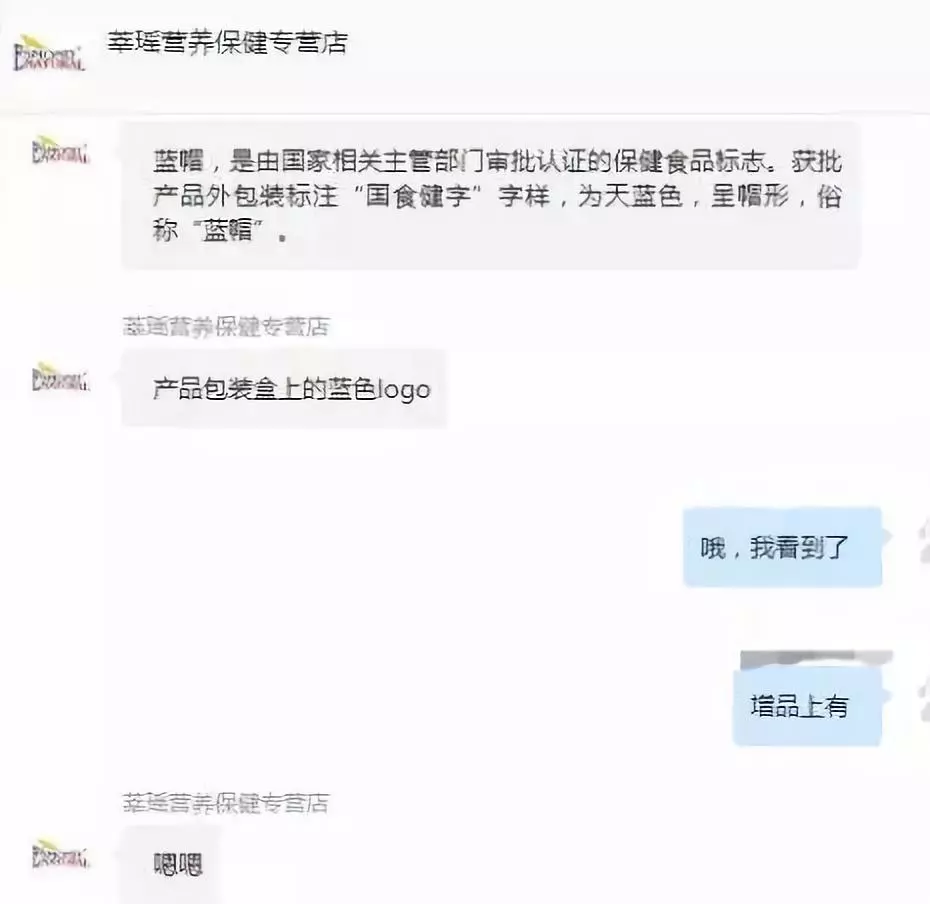This screenshot has width=930, height=904.
Task: Click shop avatar beside the 嗯嗯 message
Action: pyautogui.click(x=59, y=855)
